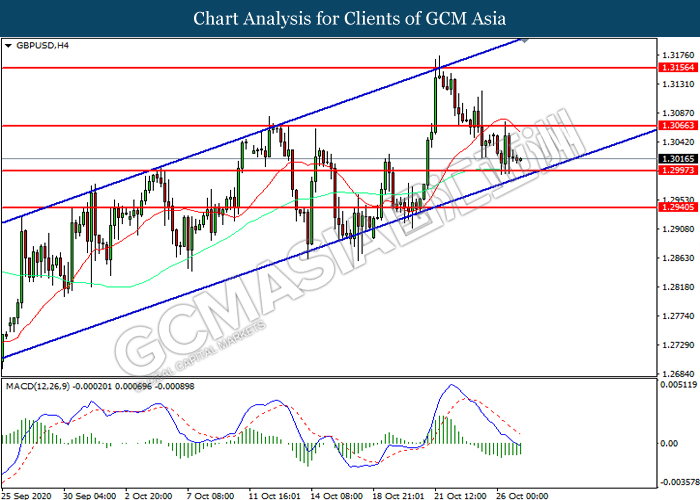The image size is (700, 500).
Task: Click the Chart Analysis for Clients title
Action: click(x=350, y=18)
